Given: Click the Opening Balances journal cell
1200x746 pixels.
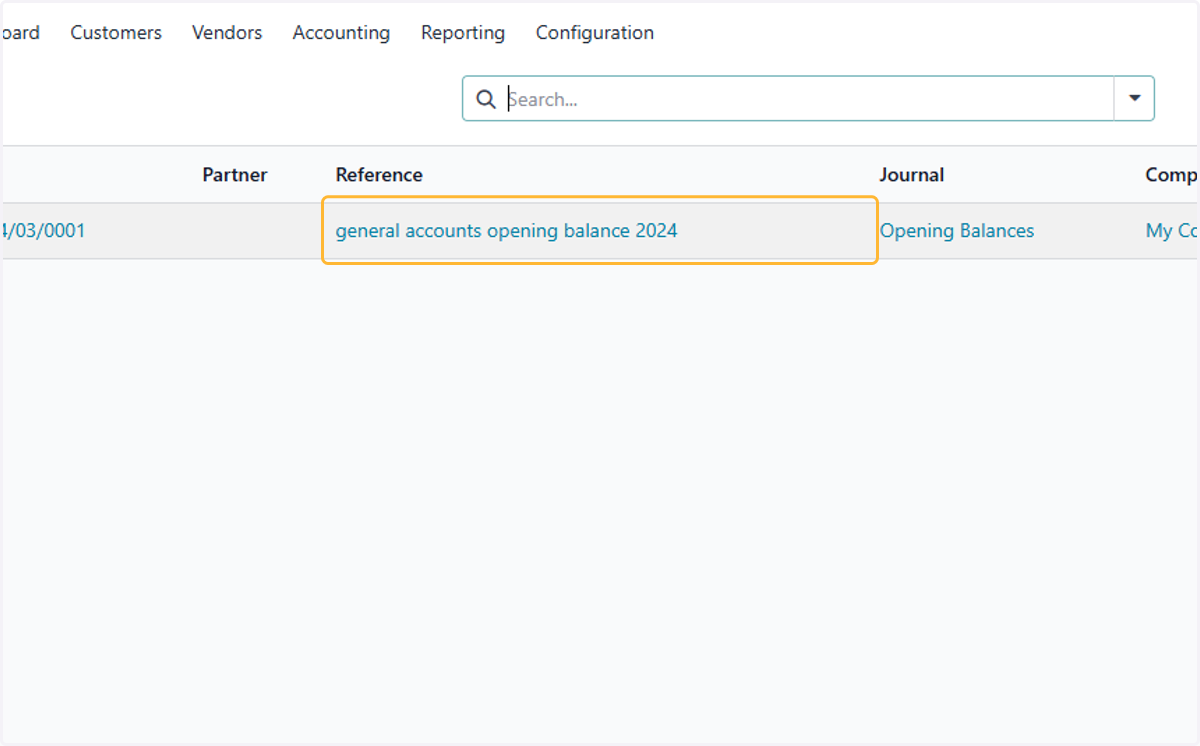Looking at the screenshot, I should (x=956, y=231).
